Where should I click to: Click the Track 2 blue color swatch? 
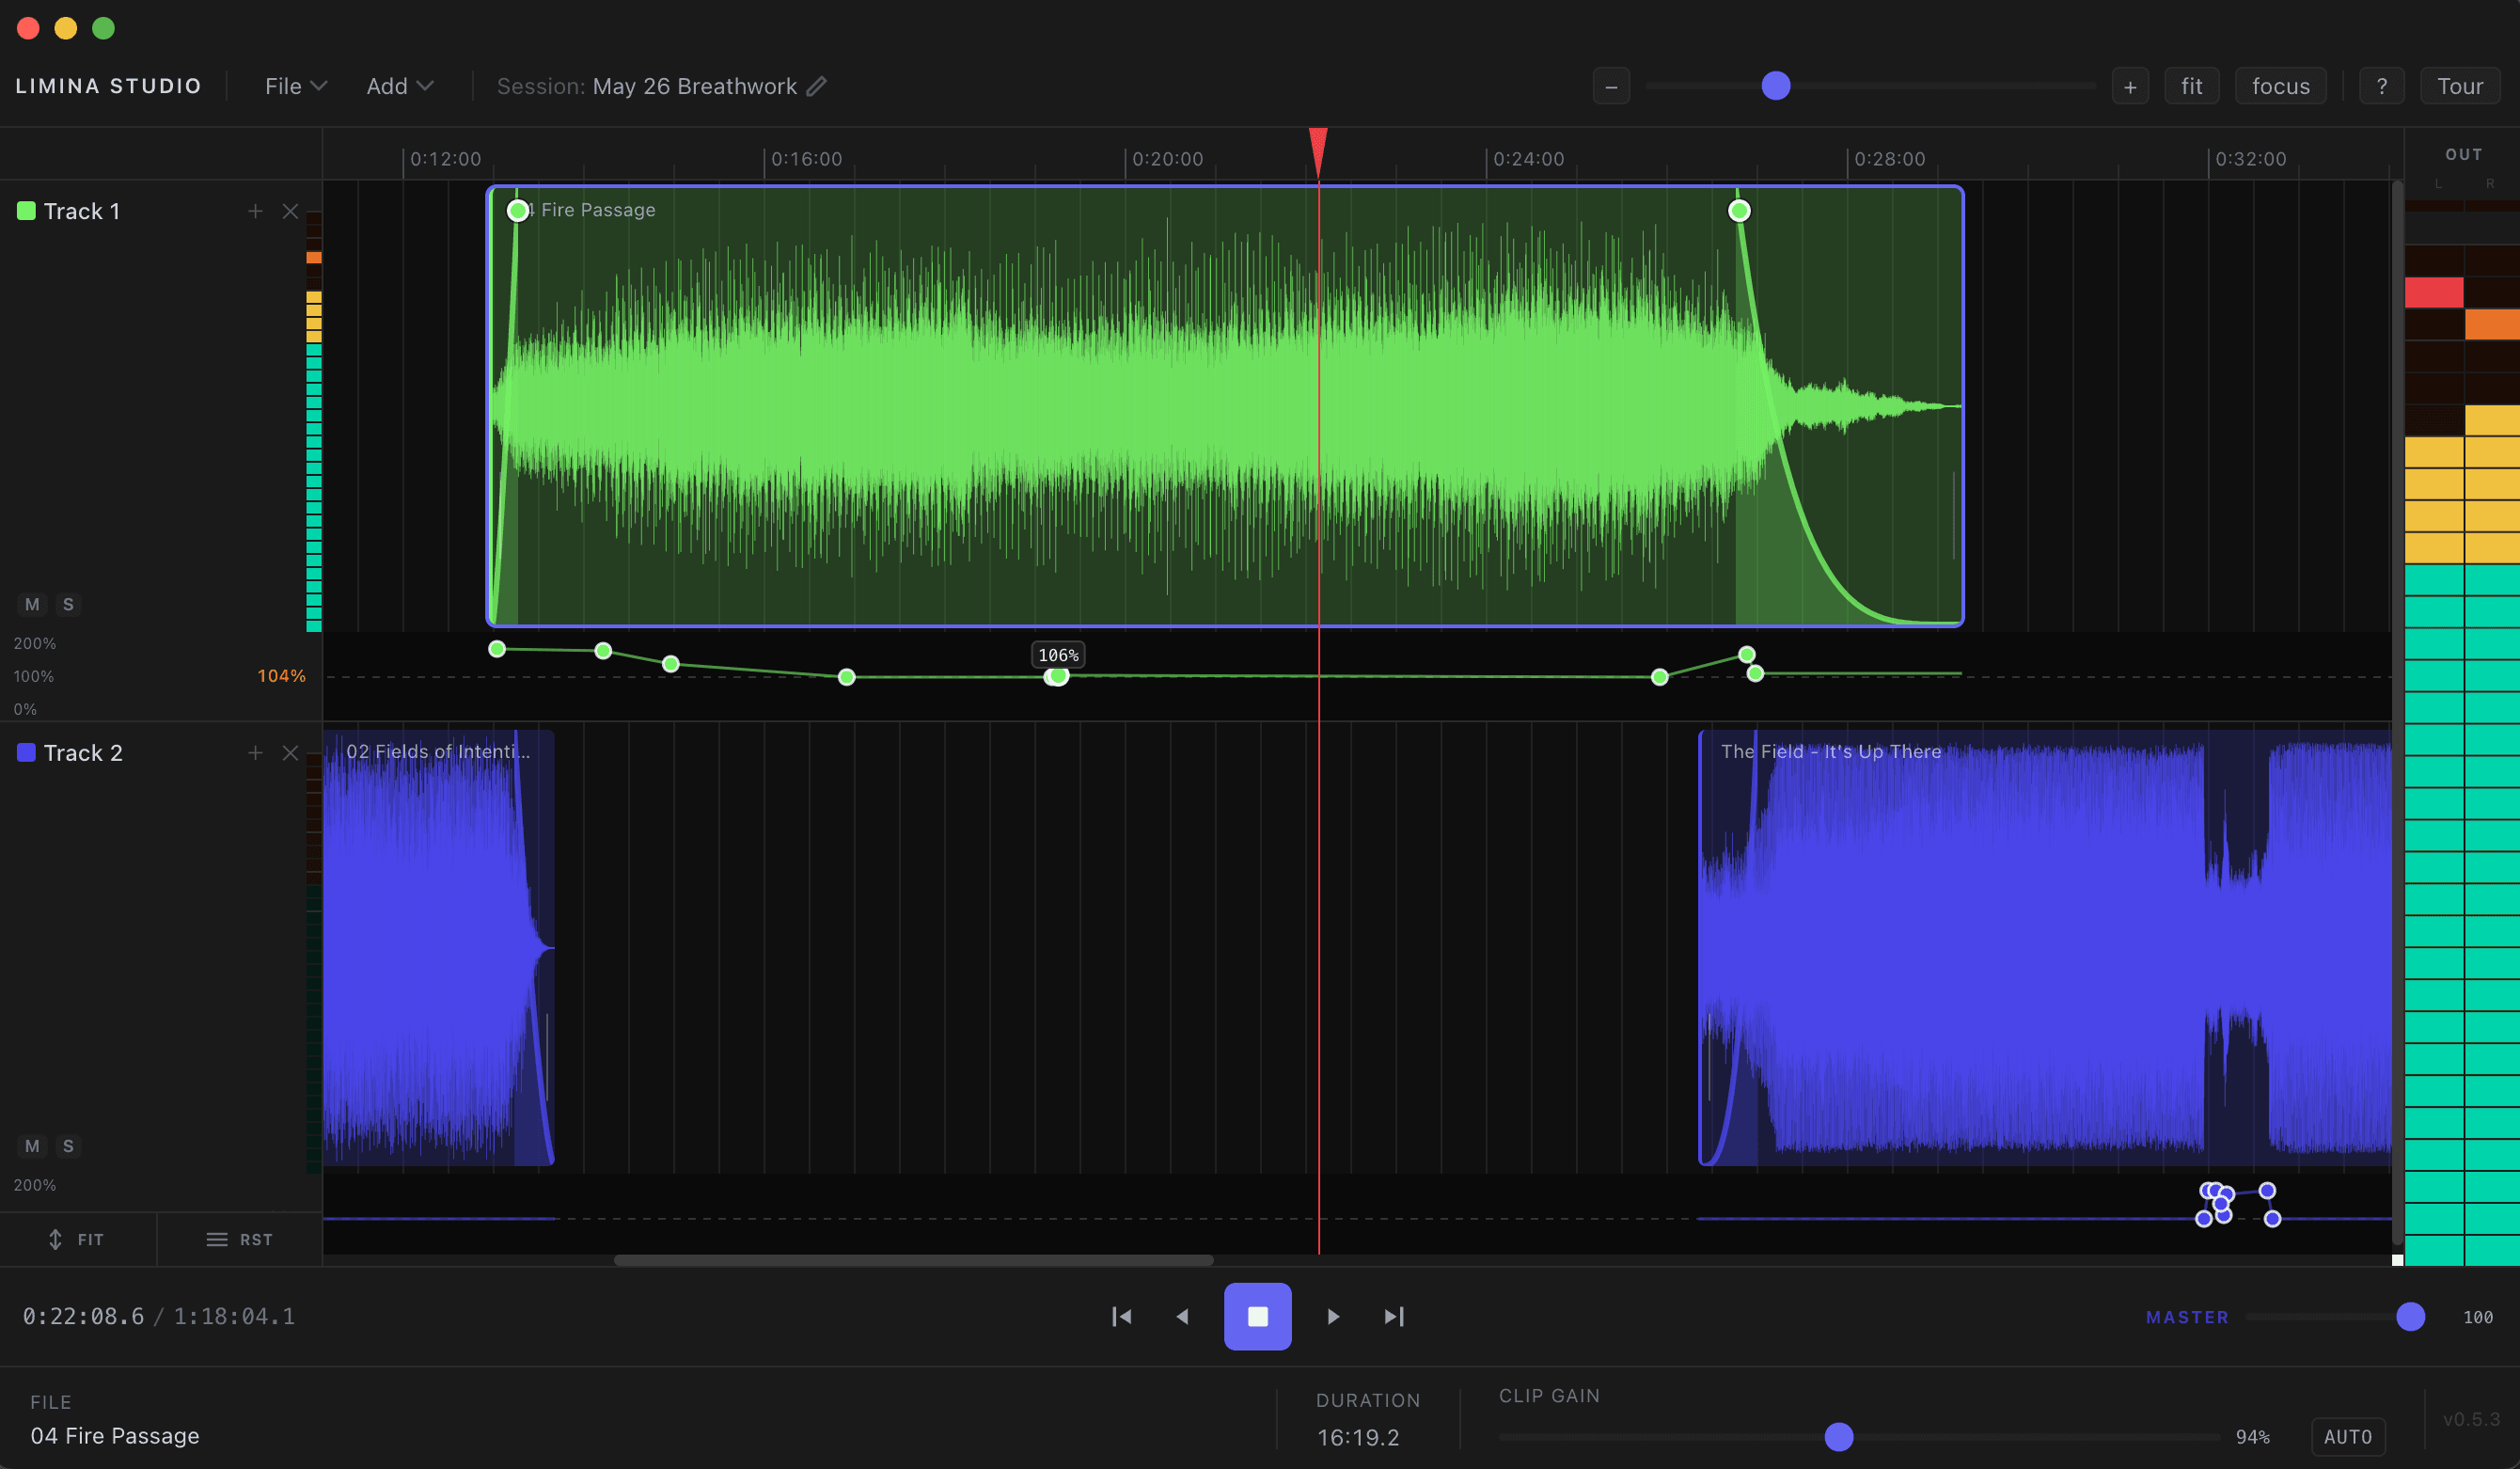(x=26, y=752)
